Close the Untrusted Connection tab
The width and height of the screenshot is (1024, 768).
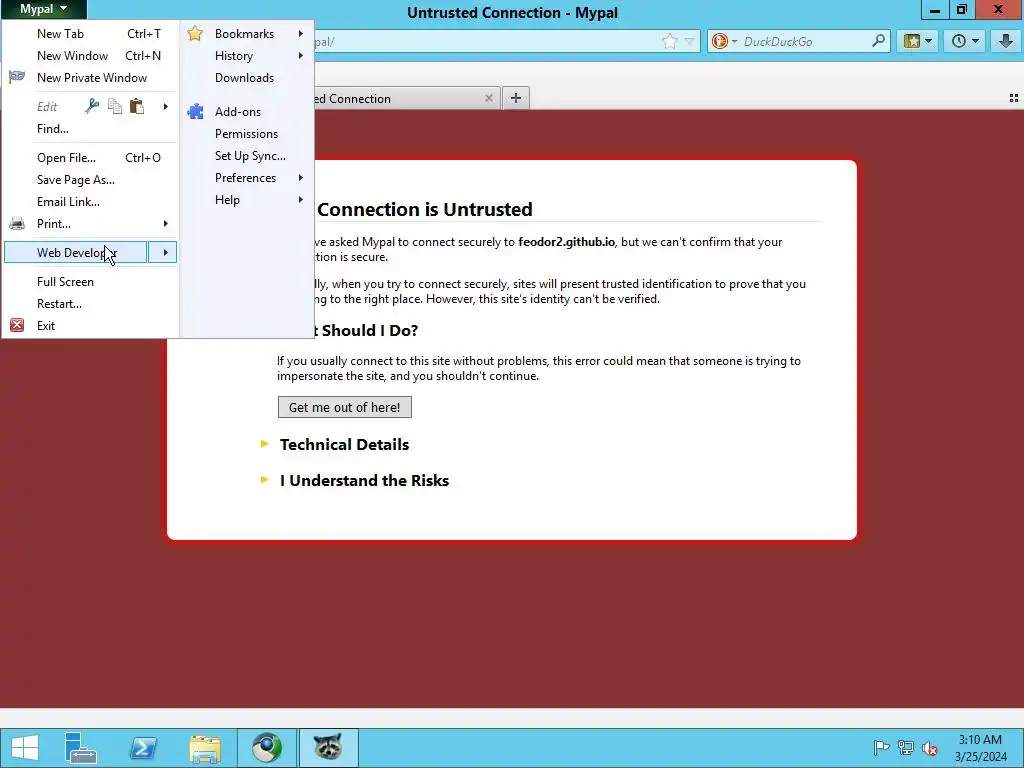point(488,98)
